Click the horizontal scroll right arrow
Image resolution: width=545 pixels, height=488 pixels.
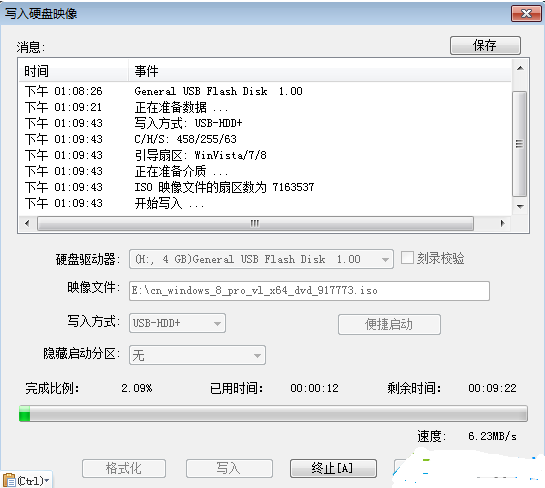click(503, 223)
